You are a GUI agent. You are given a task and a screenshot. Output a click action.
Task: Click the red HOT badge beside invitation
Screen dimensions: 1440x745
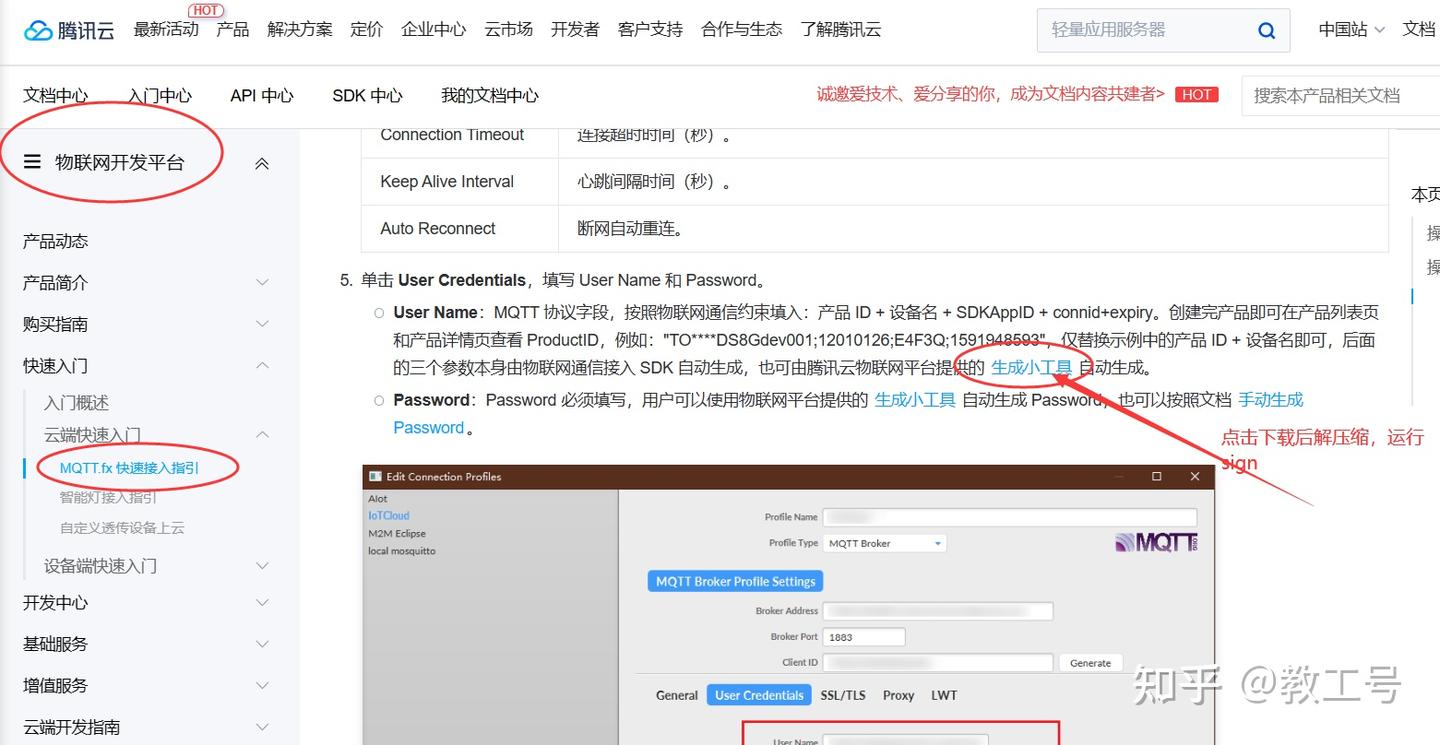pyautogui.click(x=1196, y=95)
